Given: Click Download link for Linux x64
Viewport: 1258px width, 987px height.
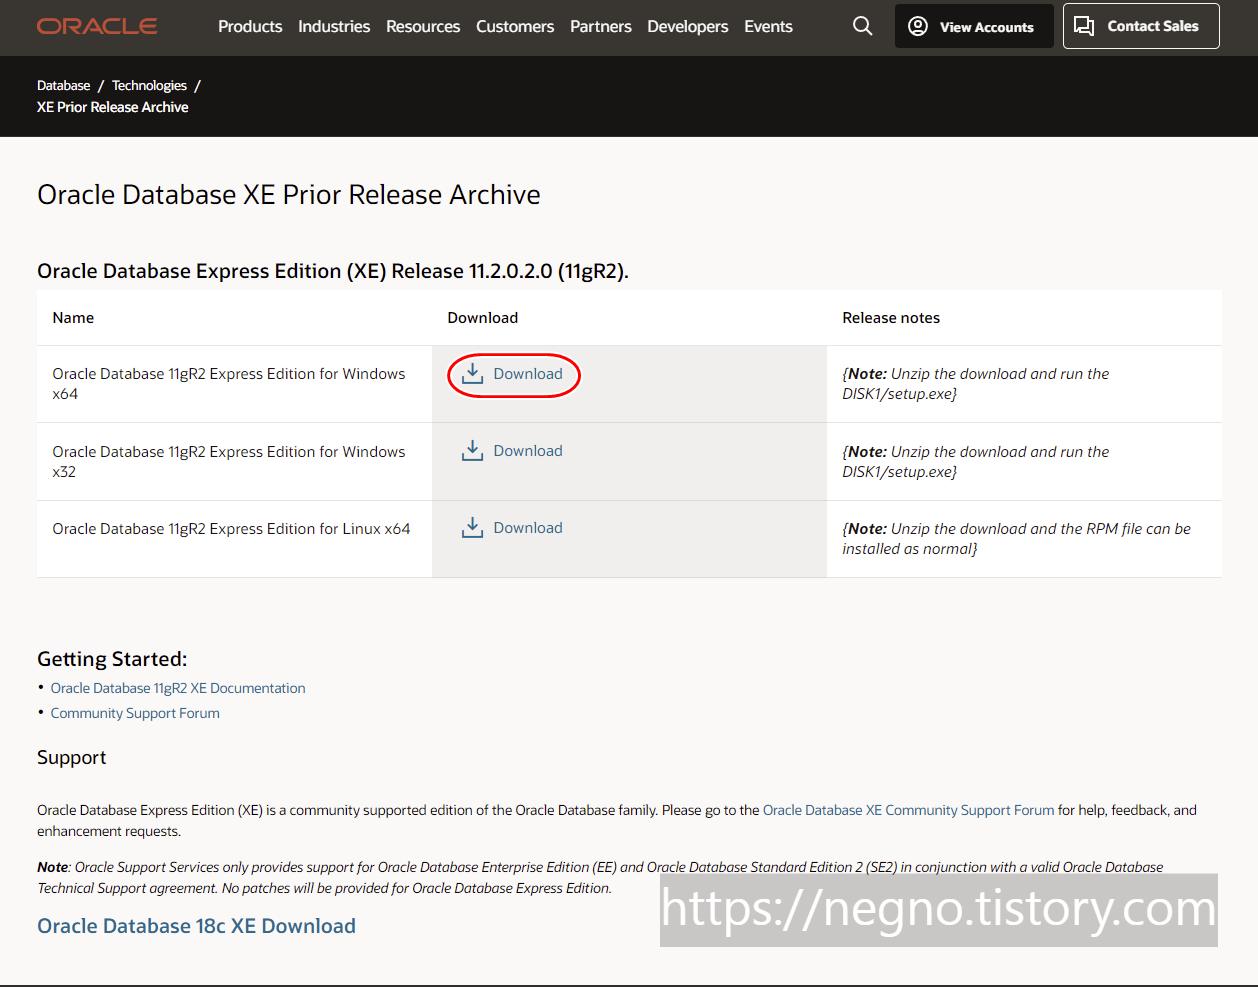Looking at the screenshot, I should click(528, 528).
